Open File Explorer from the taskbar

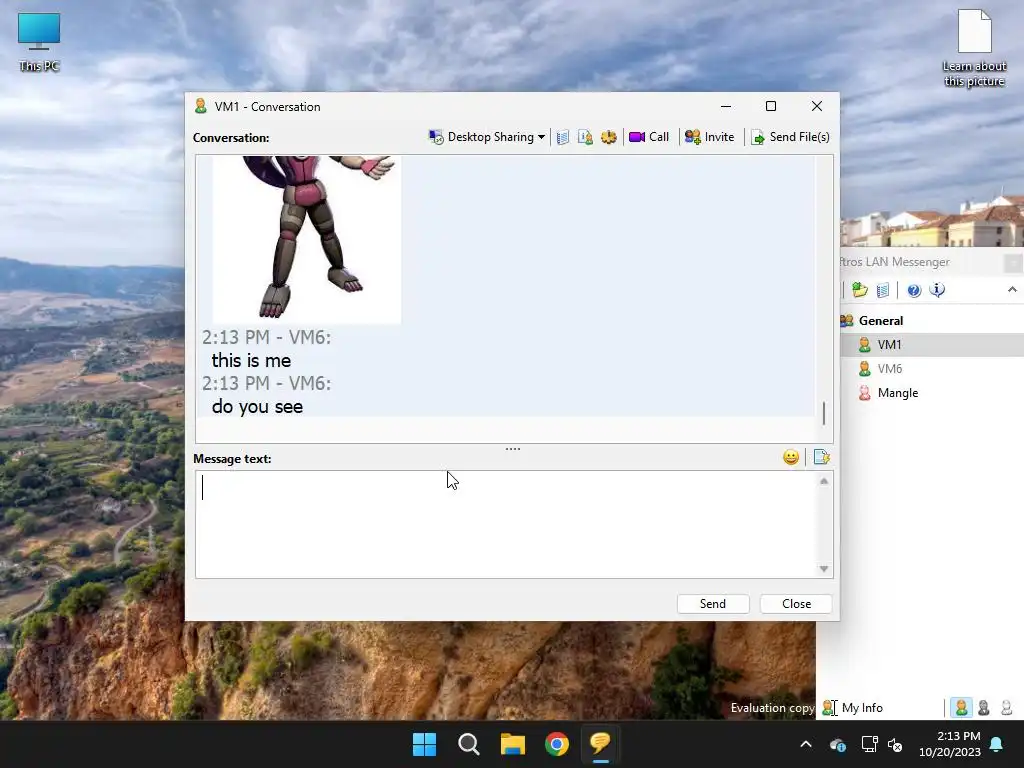point(513,744)
